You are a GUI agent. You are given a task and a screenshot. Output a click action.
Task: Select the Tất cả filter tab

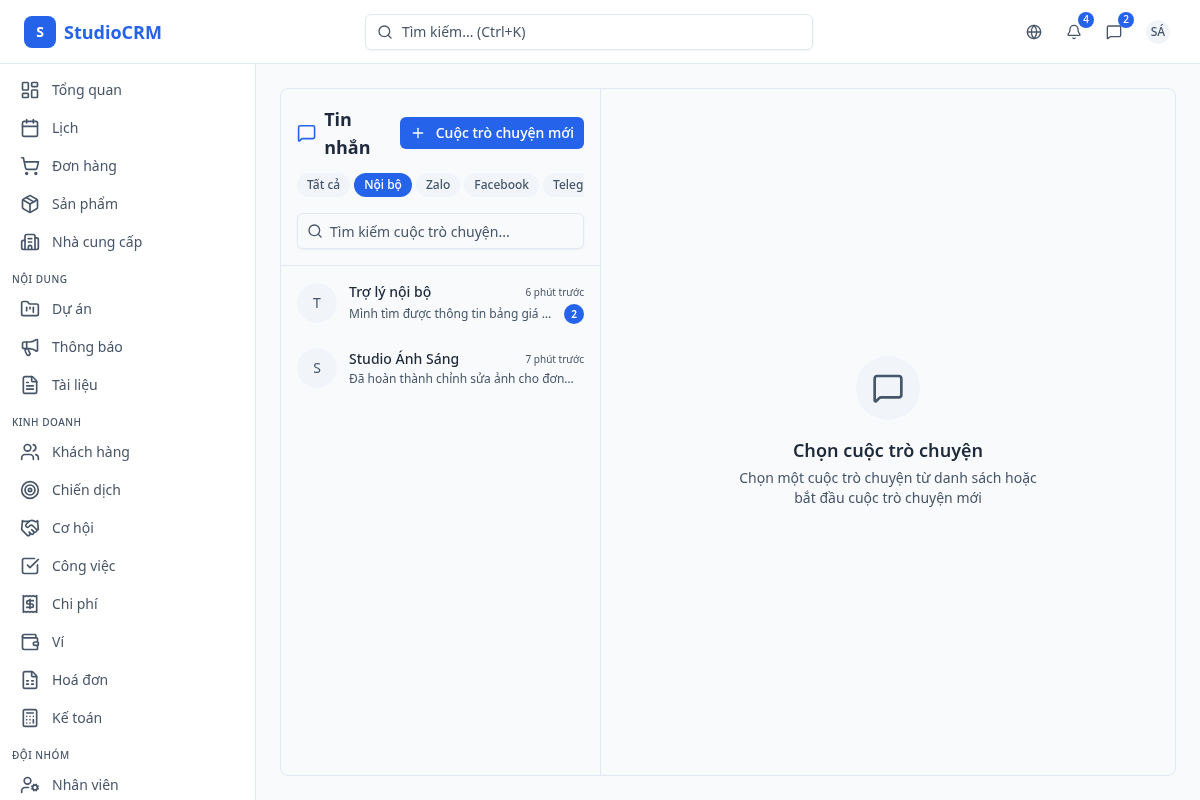click(x=323, y=185)
